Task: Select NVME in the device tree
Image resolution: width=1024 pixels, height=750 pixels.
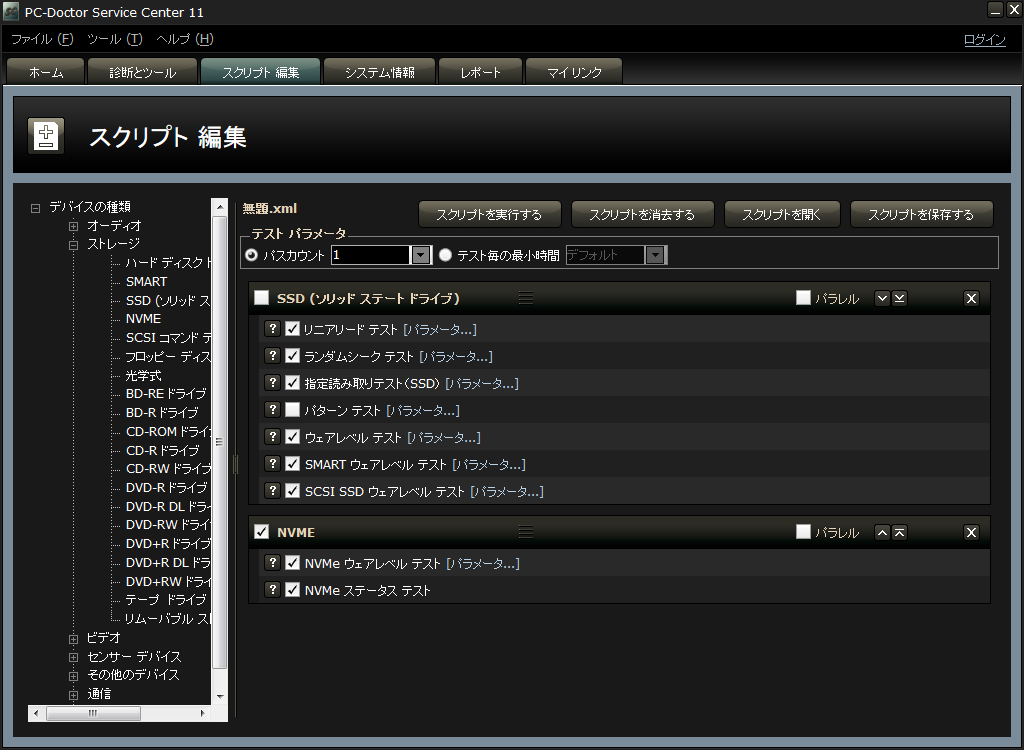Action: pos(143,319)
